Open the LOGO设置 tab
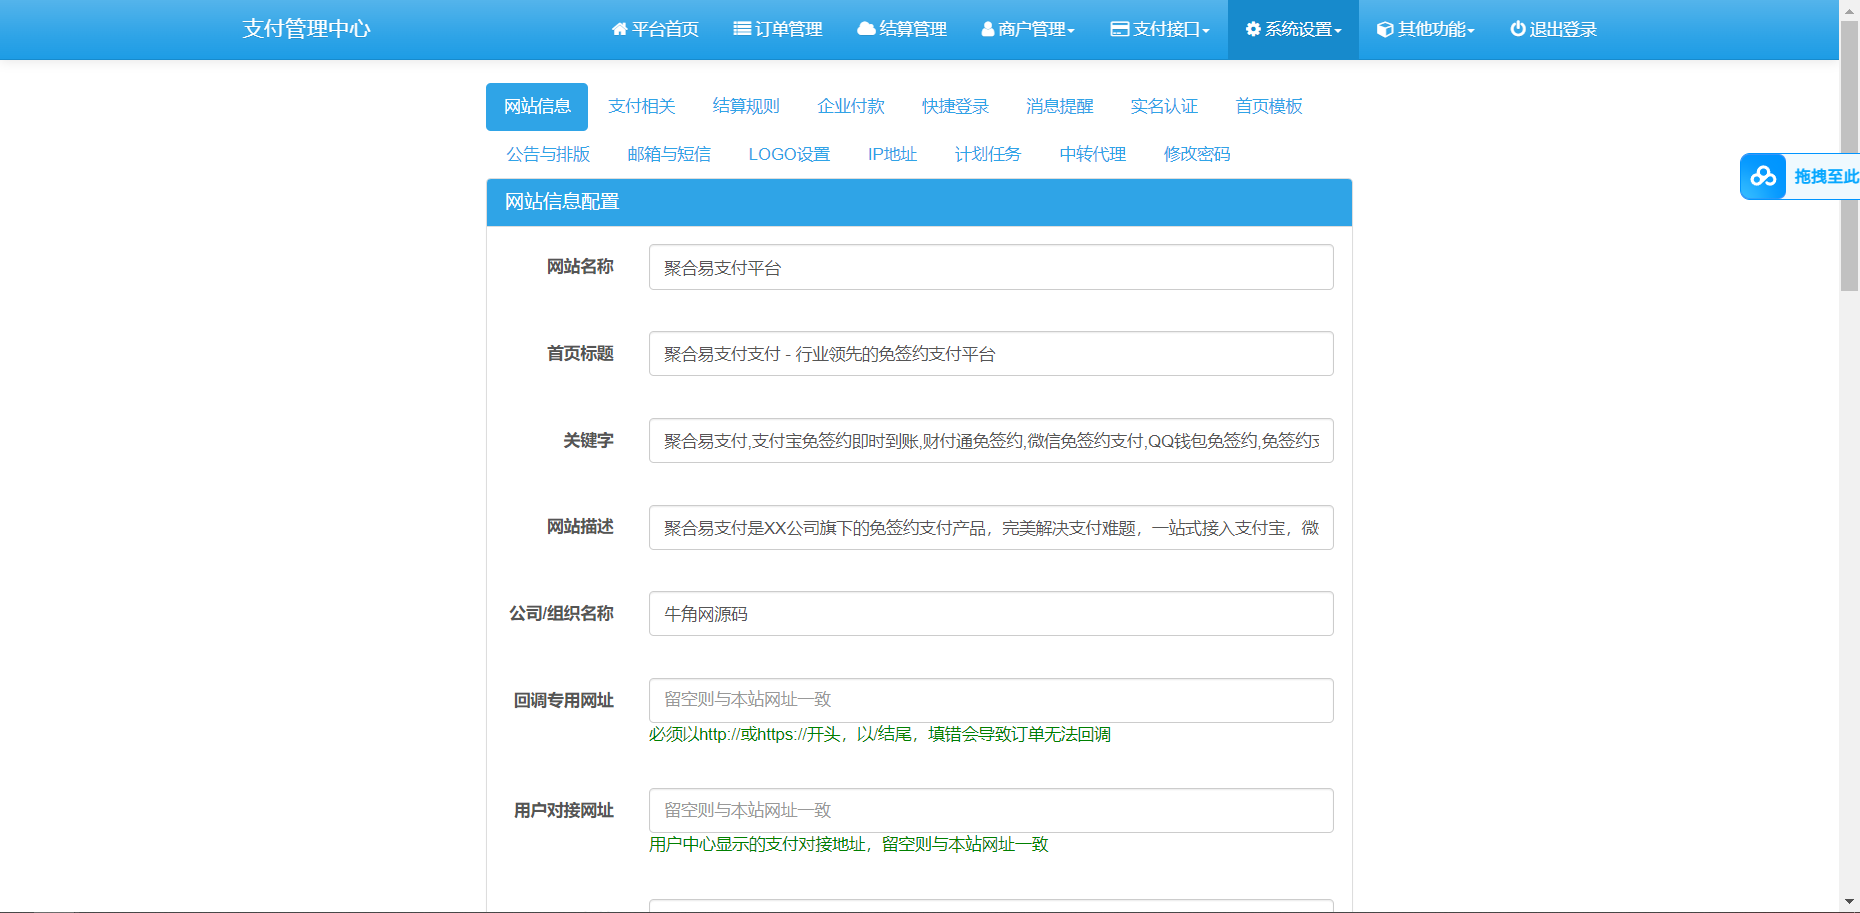 tap(789, 154)
